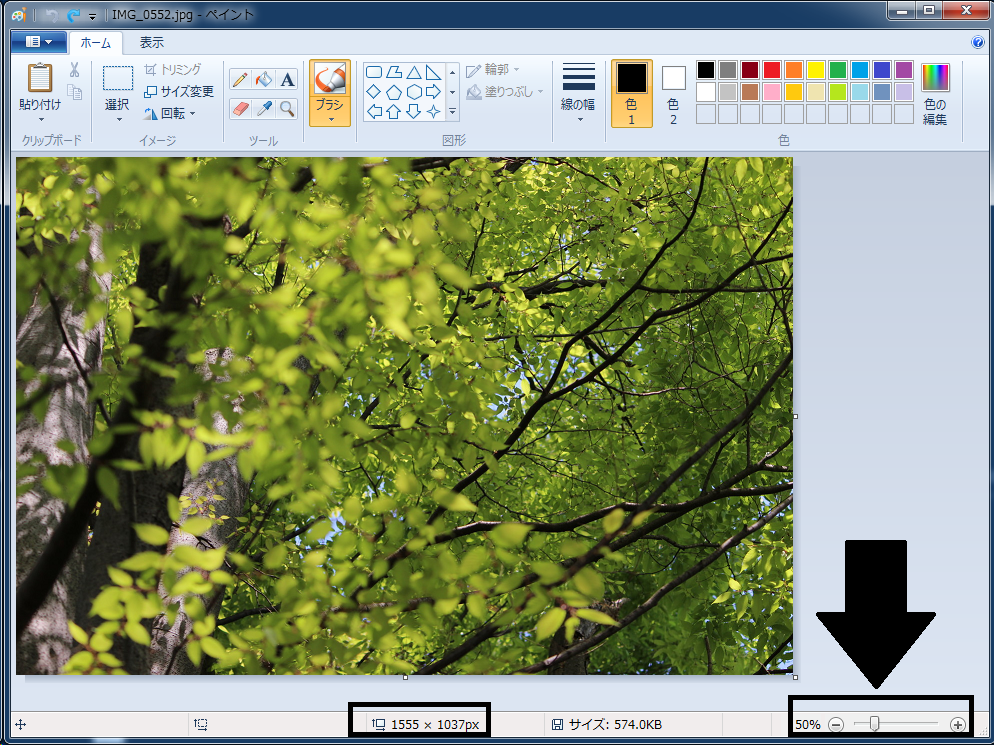Activate the 色 1 foreground color box
994x745 pixels.
[631, 93]
